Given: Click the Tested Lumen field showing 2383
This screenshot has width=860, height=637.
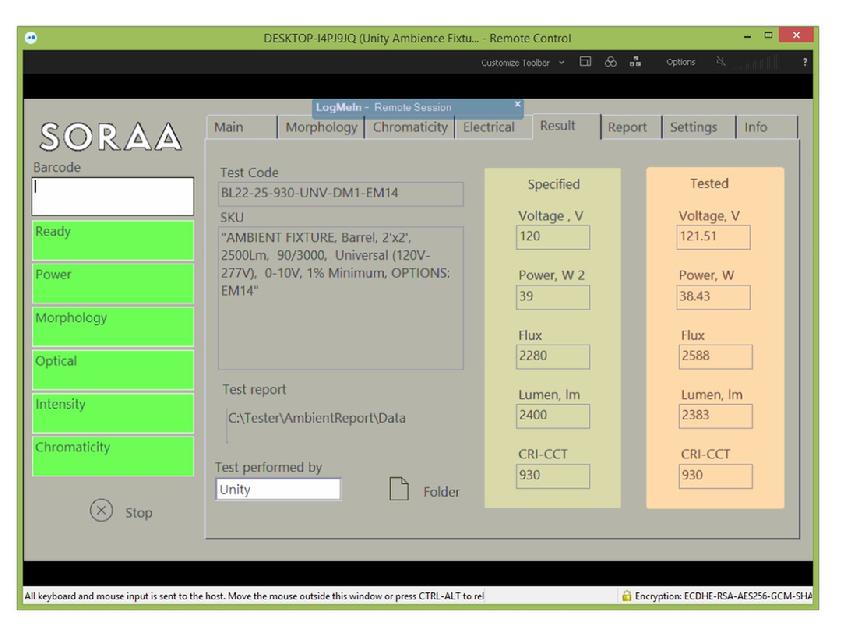Looking at the screenshot, I should pyautogui.click(x=716, y=416).
